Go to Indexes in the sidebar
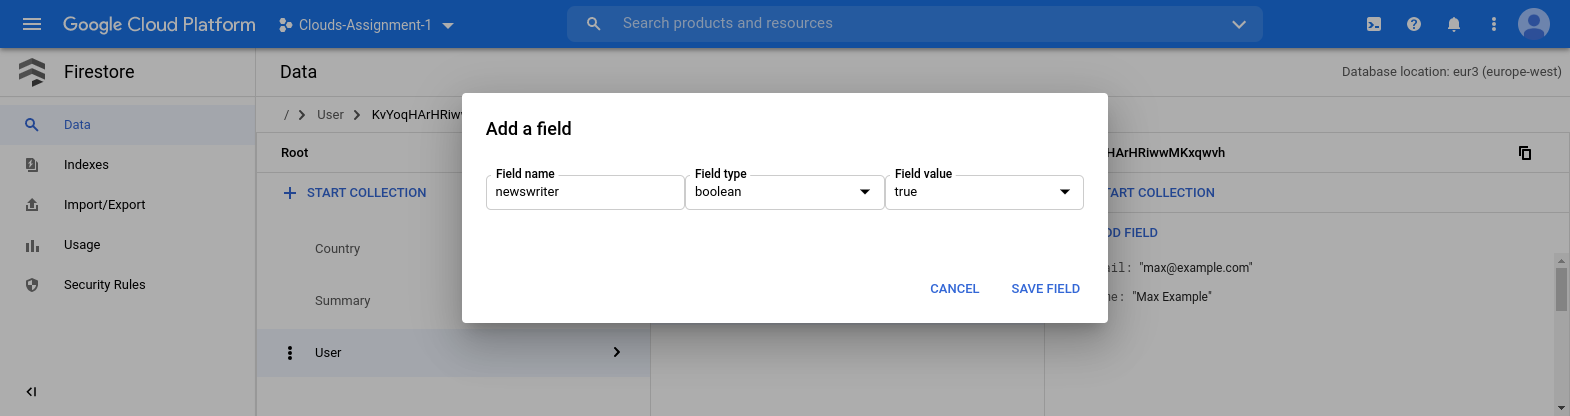Screen dimensions: 1570x416 point(86,165)
